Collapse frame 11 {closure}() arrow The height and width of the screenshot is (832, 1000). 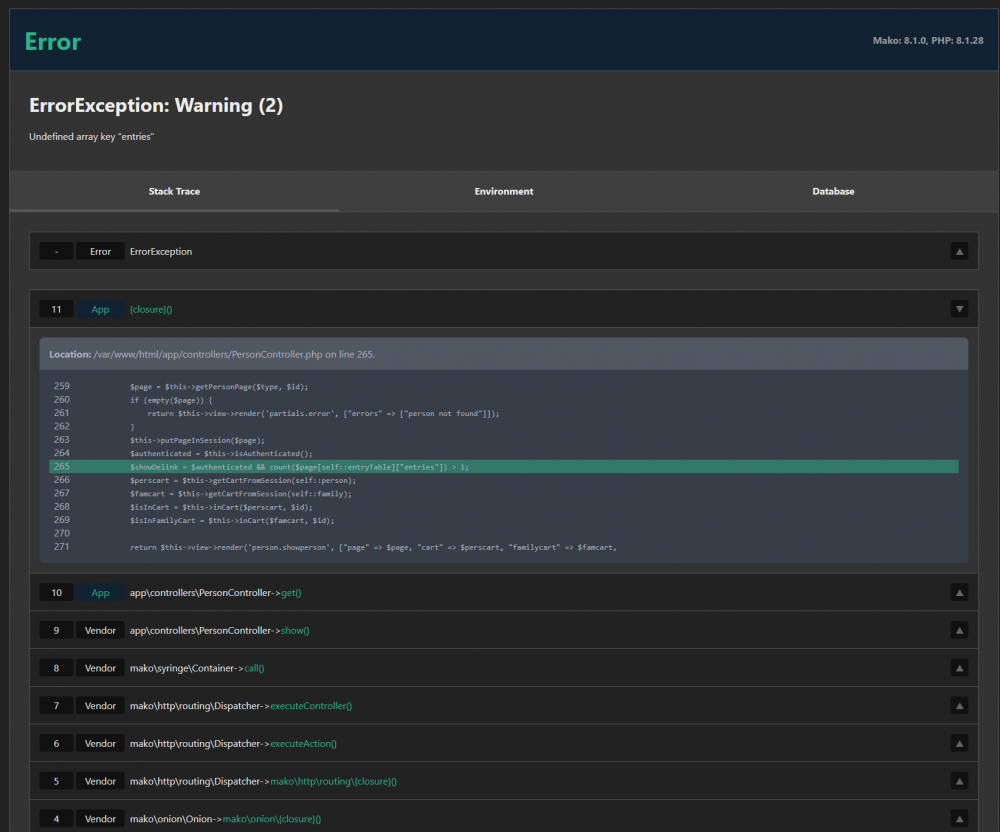960,309
